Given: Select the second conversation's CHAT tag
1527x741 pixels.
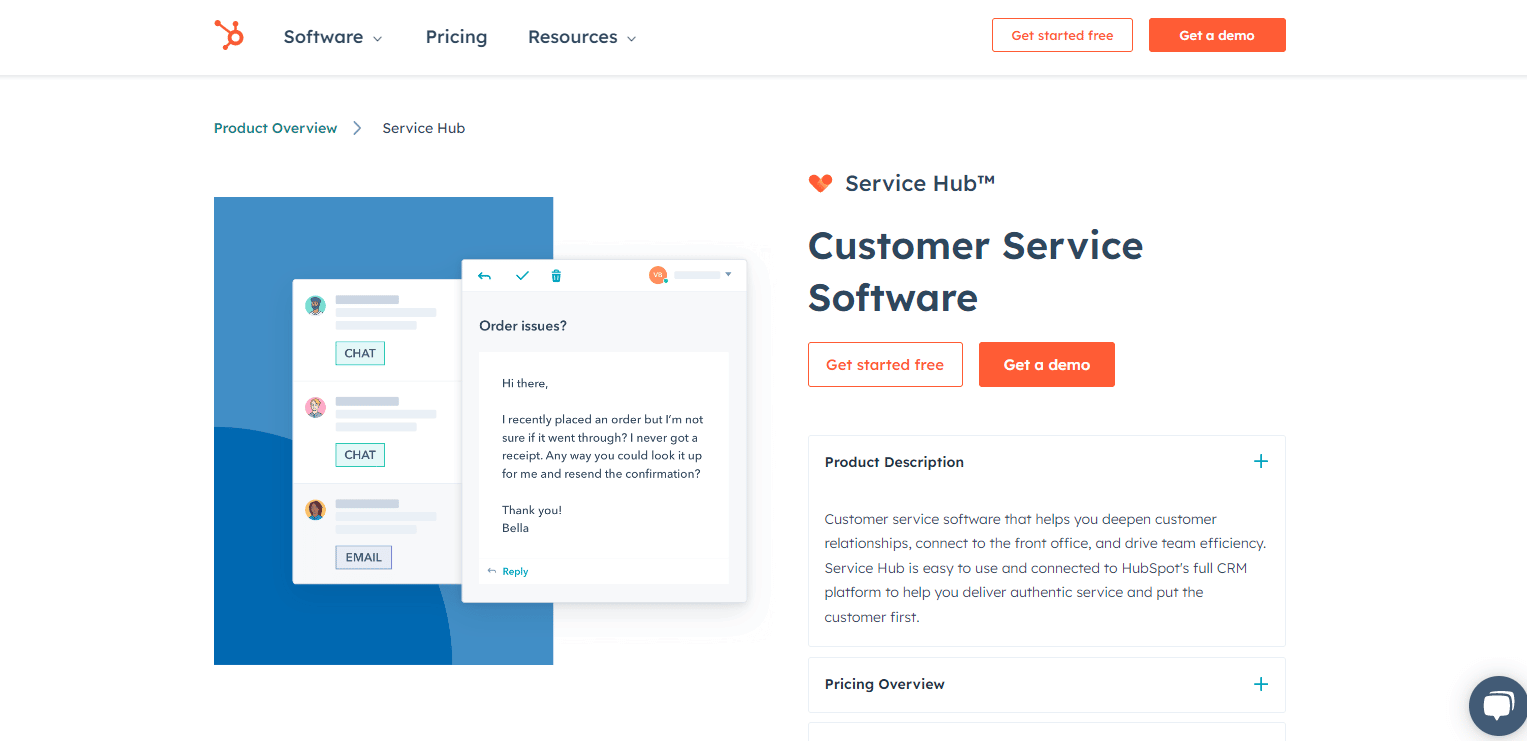Looking at the screenshot, I should click(x=360, y=455).
